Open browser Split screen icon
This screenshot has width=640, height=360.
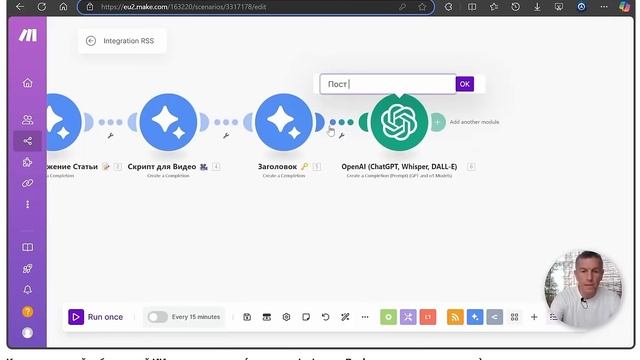point(472,7)
